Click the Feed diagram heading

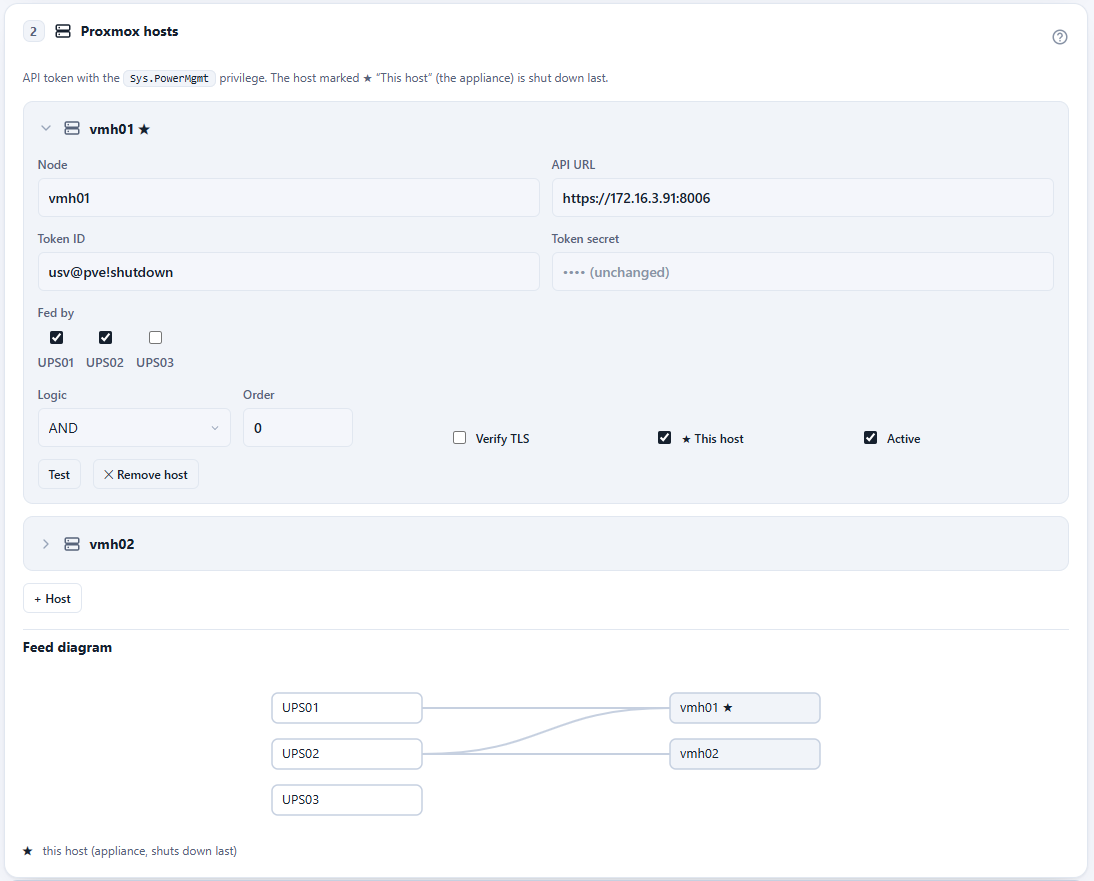(67, 647)
